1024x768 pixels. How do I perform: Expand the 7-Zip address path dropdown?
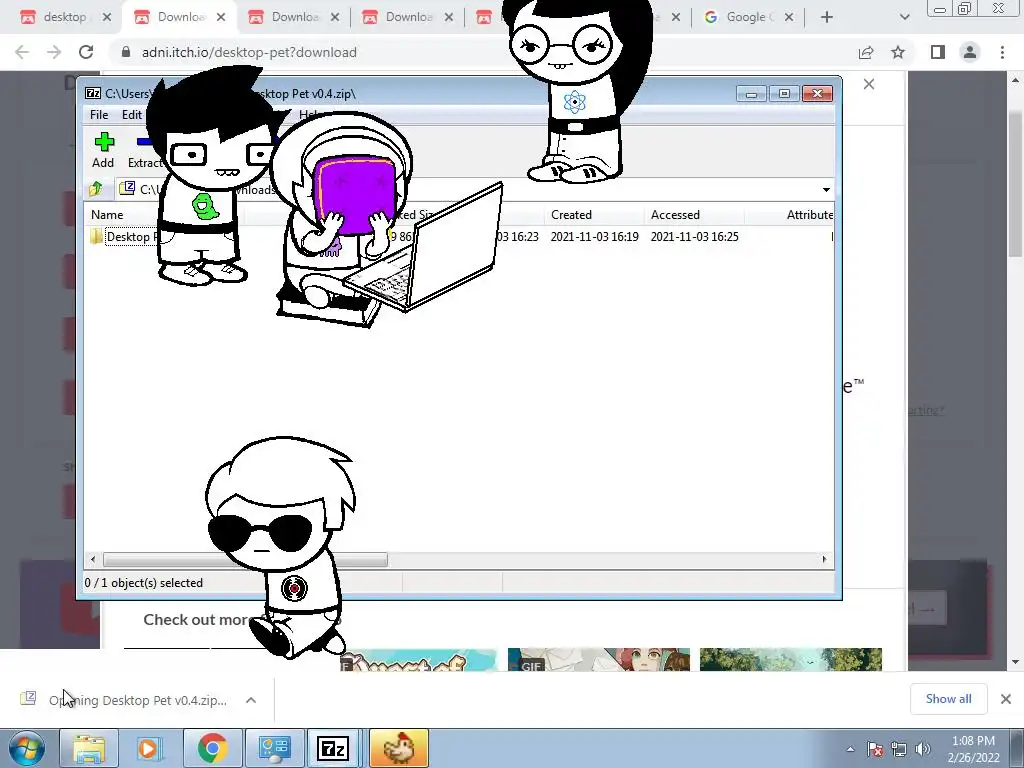pyautogui.click(x=826, y=189)
